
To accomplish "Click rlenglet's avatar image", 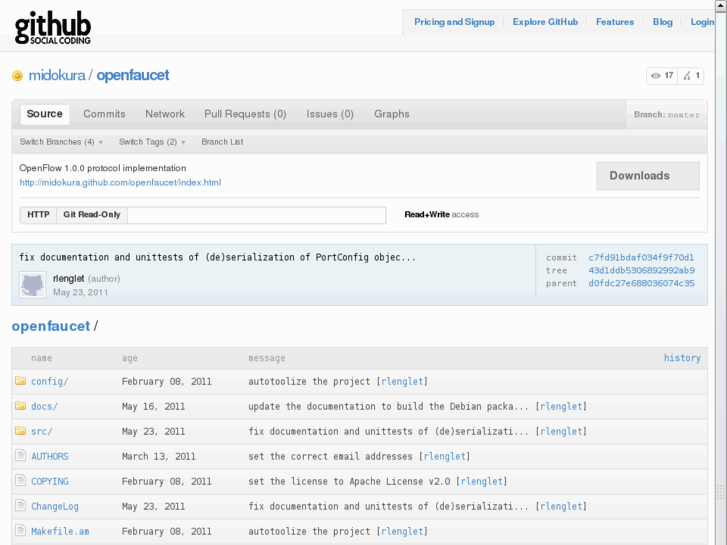I will 32,285.
